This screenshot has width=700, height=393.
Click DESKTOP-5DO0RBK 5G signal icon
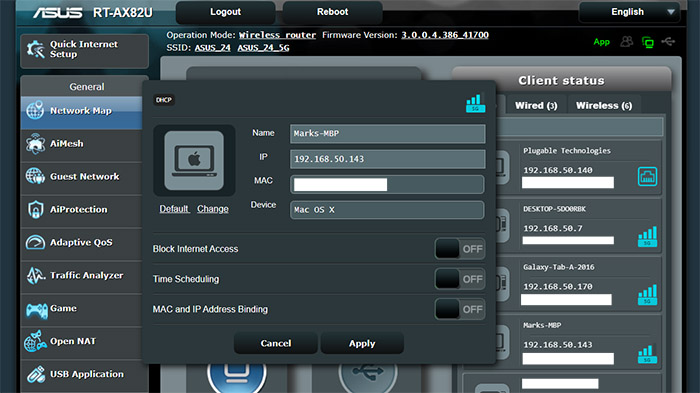click(647, 237)
